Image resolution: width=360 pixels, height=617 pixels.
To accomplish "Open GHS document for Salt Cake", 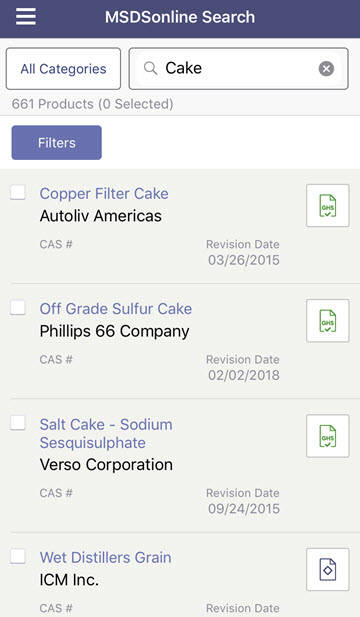I will click(x=328, y=436).
